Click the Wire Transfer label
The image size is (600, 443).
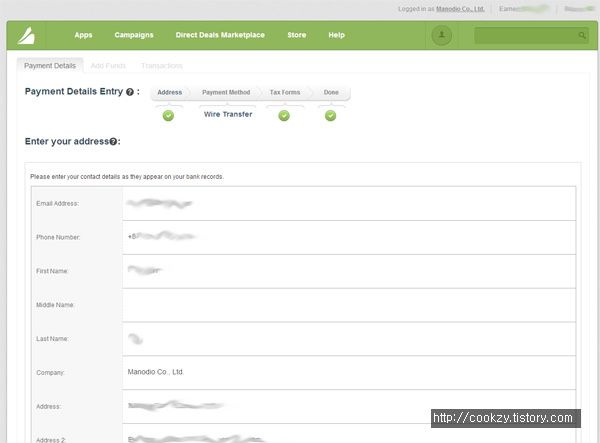[x=228, y=114]
